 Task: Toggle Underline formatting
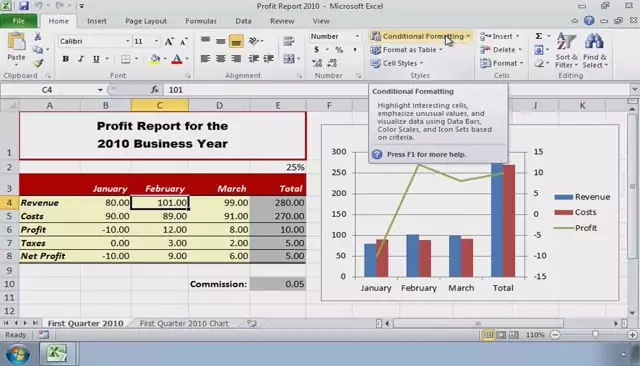click(96, 59)
